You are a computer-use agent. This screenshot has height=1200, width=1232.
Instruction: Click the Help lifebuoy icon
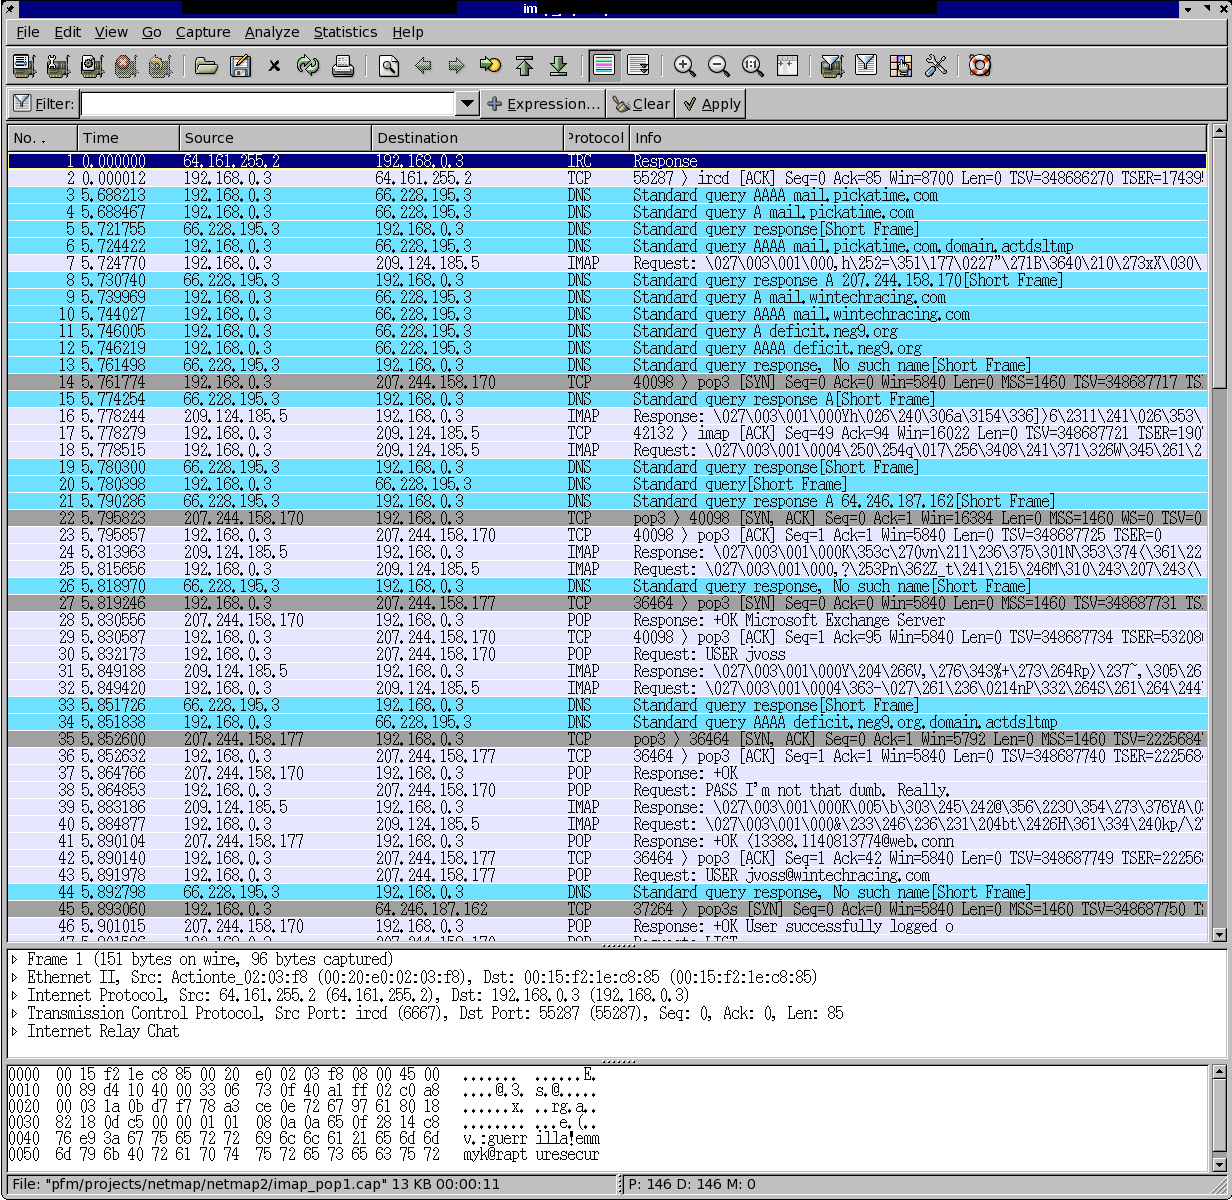coord(979,66)
